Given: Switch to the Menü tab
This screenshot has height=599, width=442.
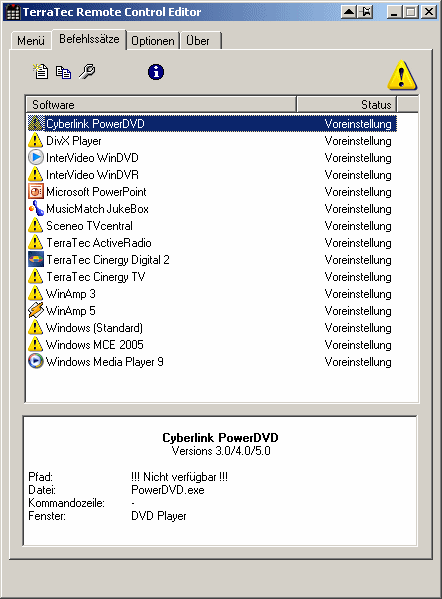Looking at the screenshot, I should click(x=31, y=41).
